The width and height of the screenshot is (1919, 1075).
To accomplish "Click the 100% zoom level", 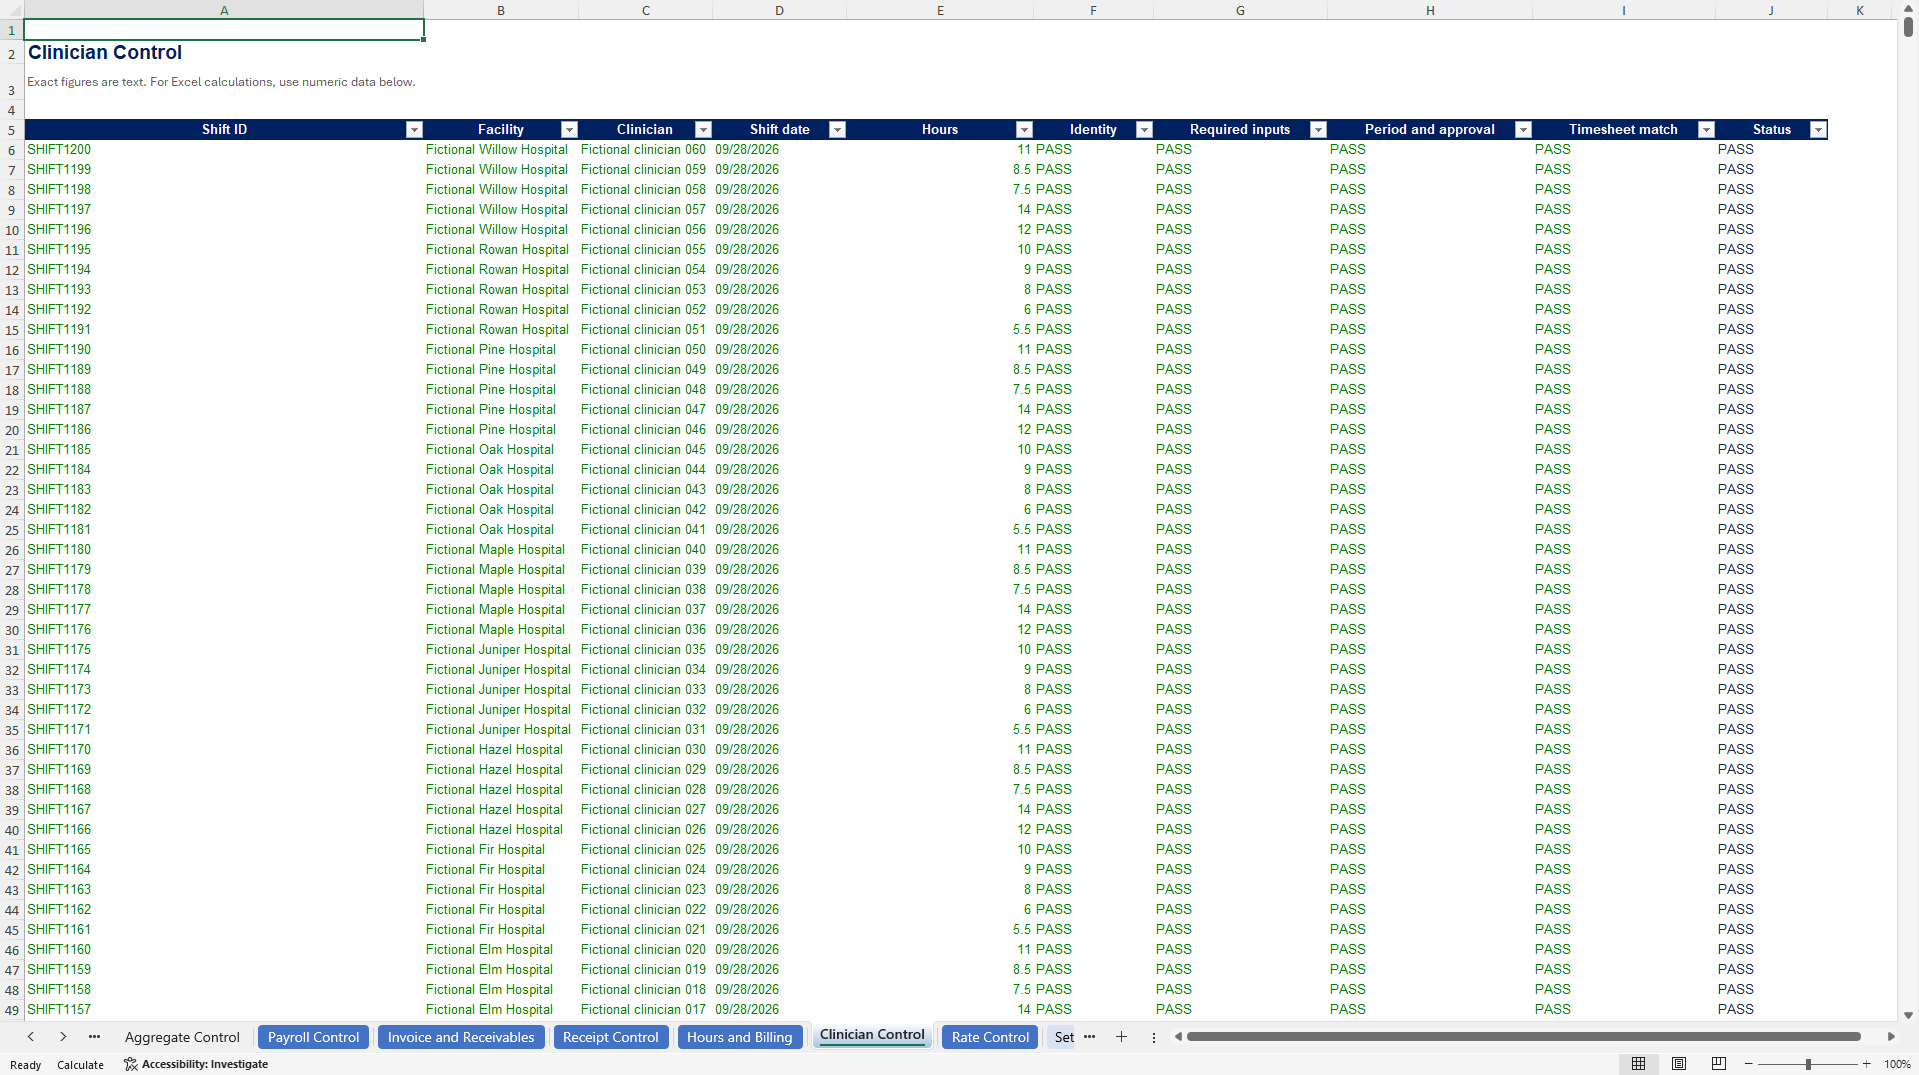I will 1897,1064.
